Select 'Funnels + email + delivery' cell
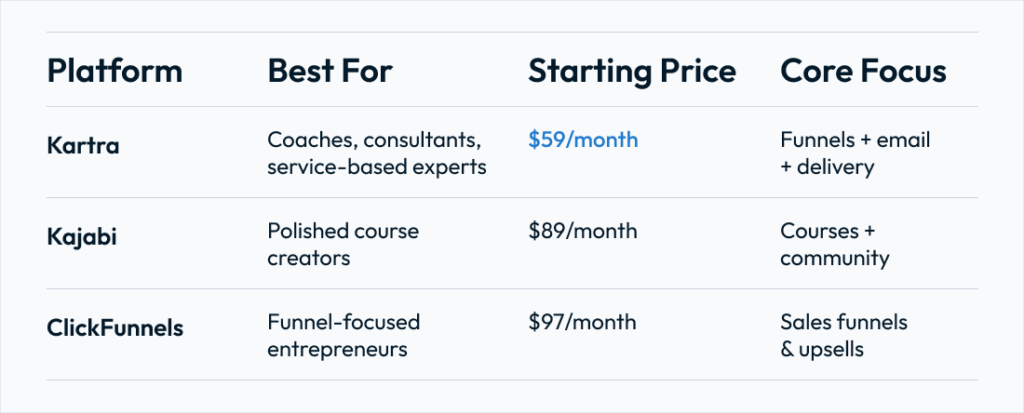Viewport: 1024px width, 413px height. click(855, 153)
